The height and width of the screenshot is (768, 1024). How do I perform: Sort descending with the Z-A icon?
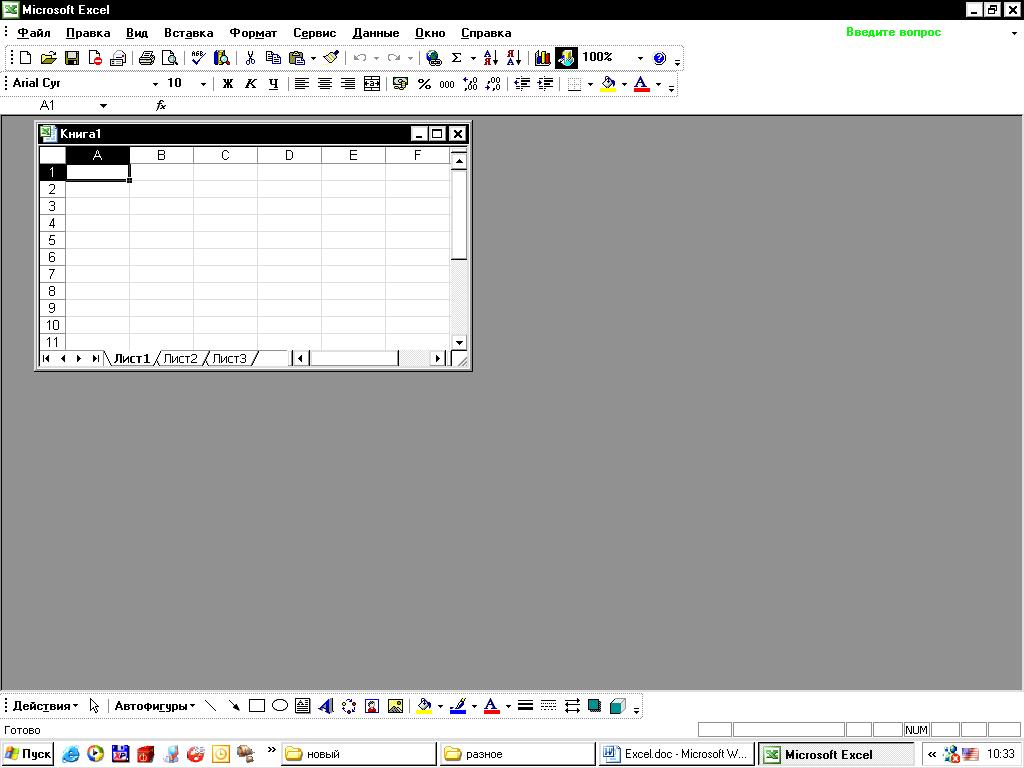coord(514,58)
